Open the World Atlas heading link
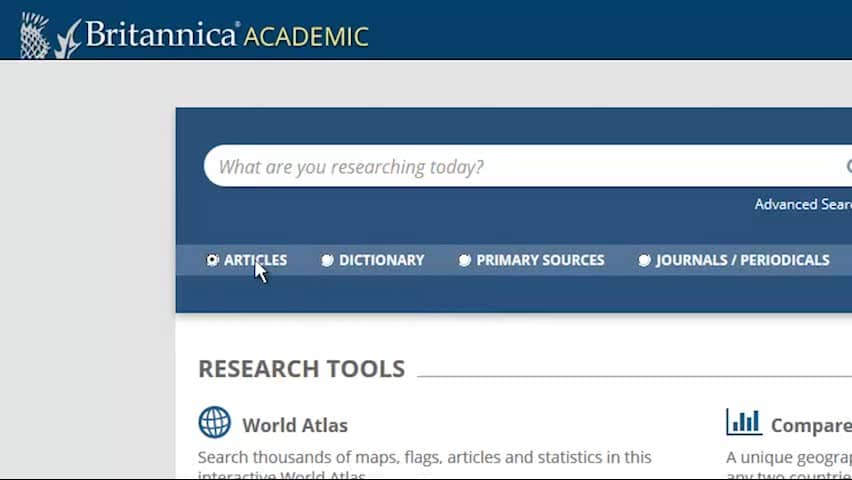 click(295, 426)
